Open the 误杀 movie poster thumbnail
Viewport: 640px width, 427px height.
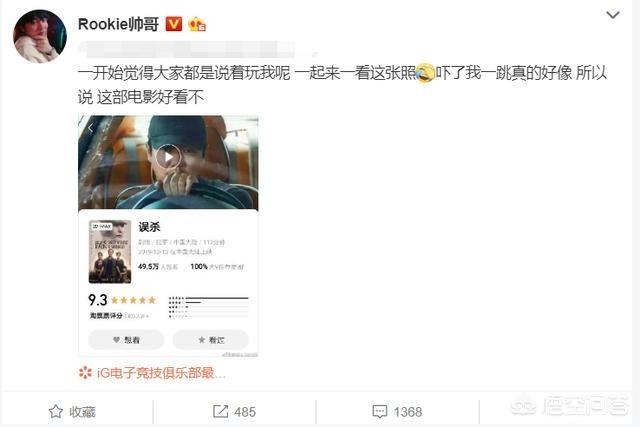click(110, 251)
